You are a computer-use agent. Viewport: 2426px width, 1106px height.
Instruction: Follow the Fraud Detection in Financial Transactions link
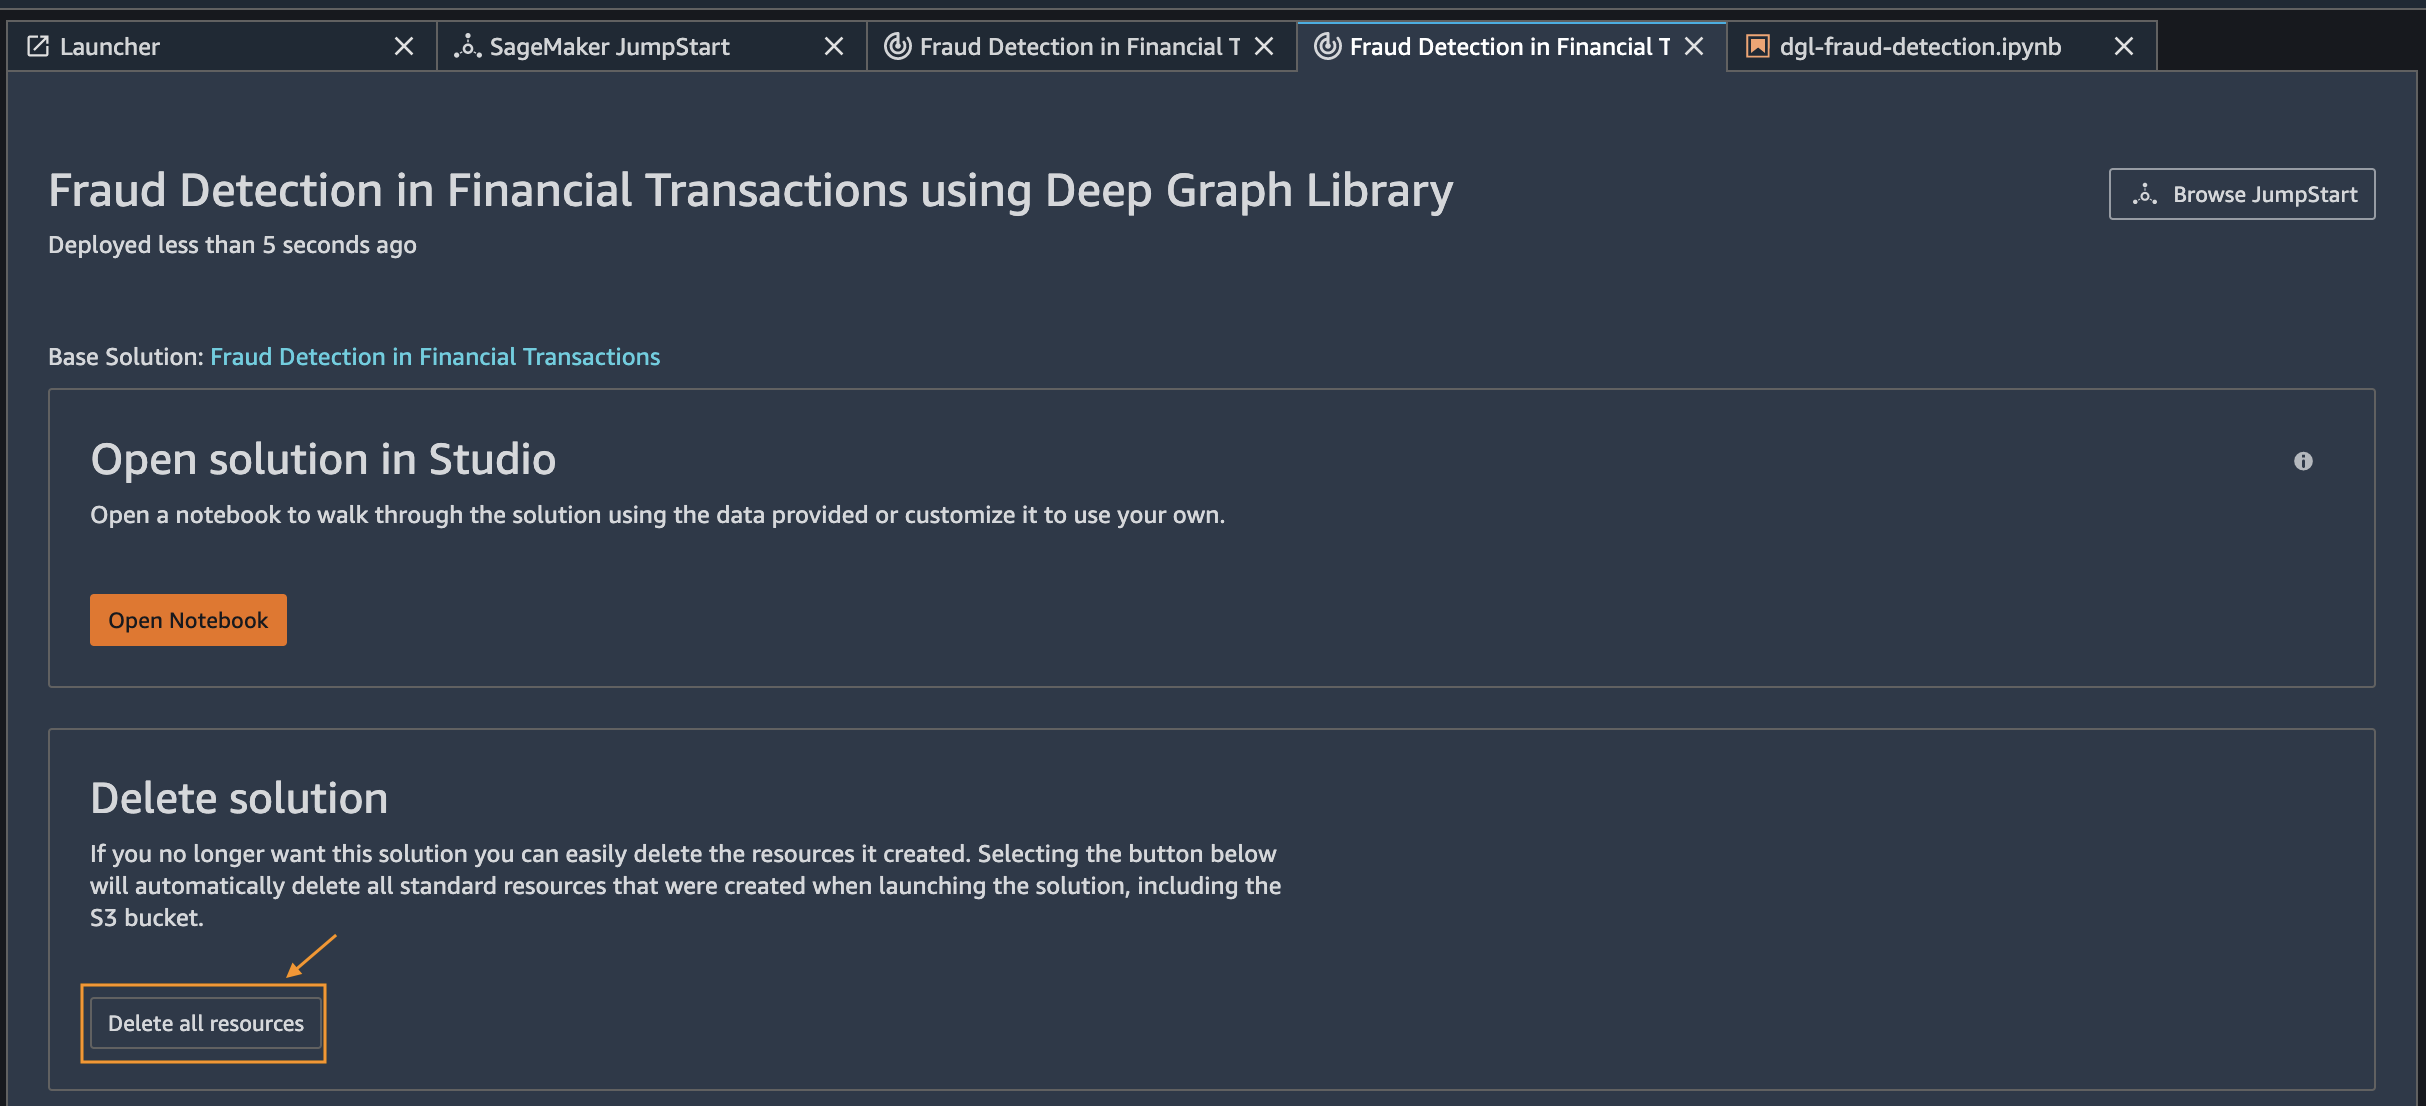[435, 357]
